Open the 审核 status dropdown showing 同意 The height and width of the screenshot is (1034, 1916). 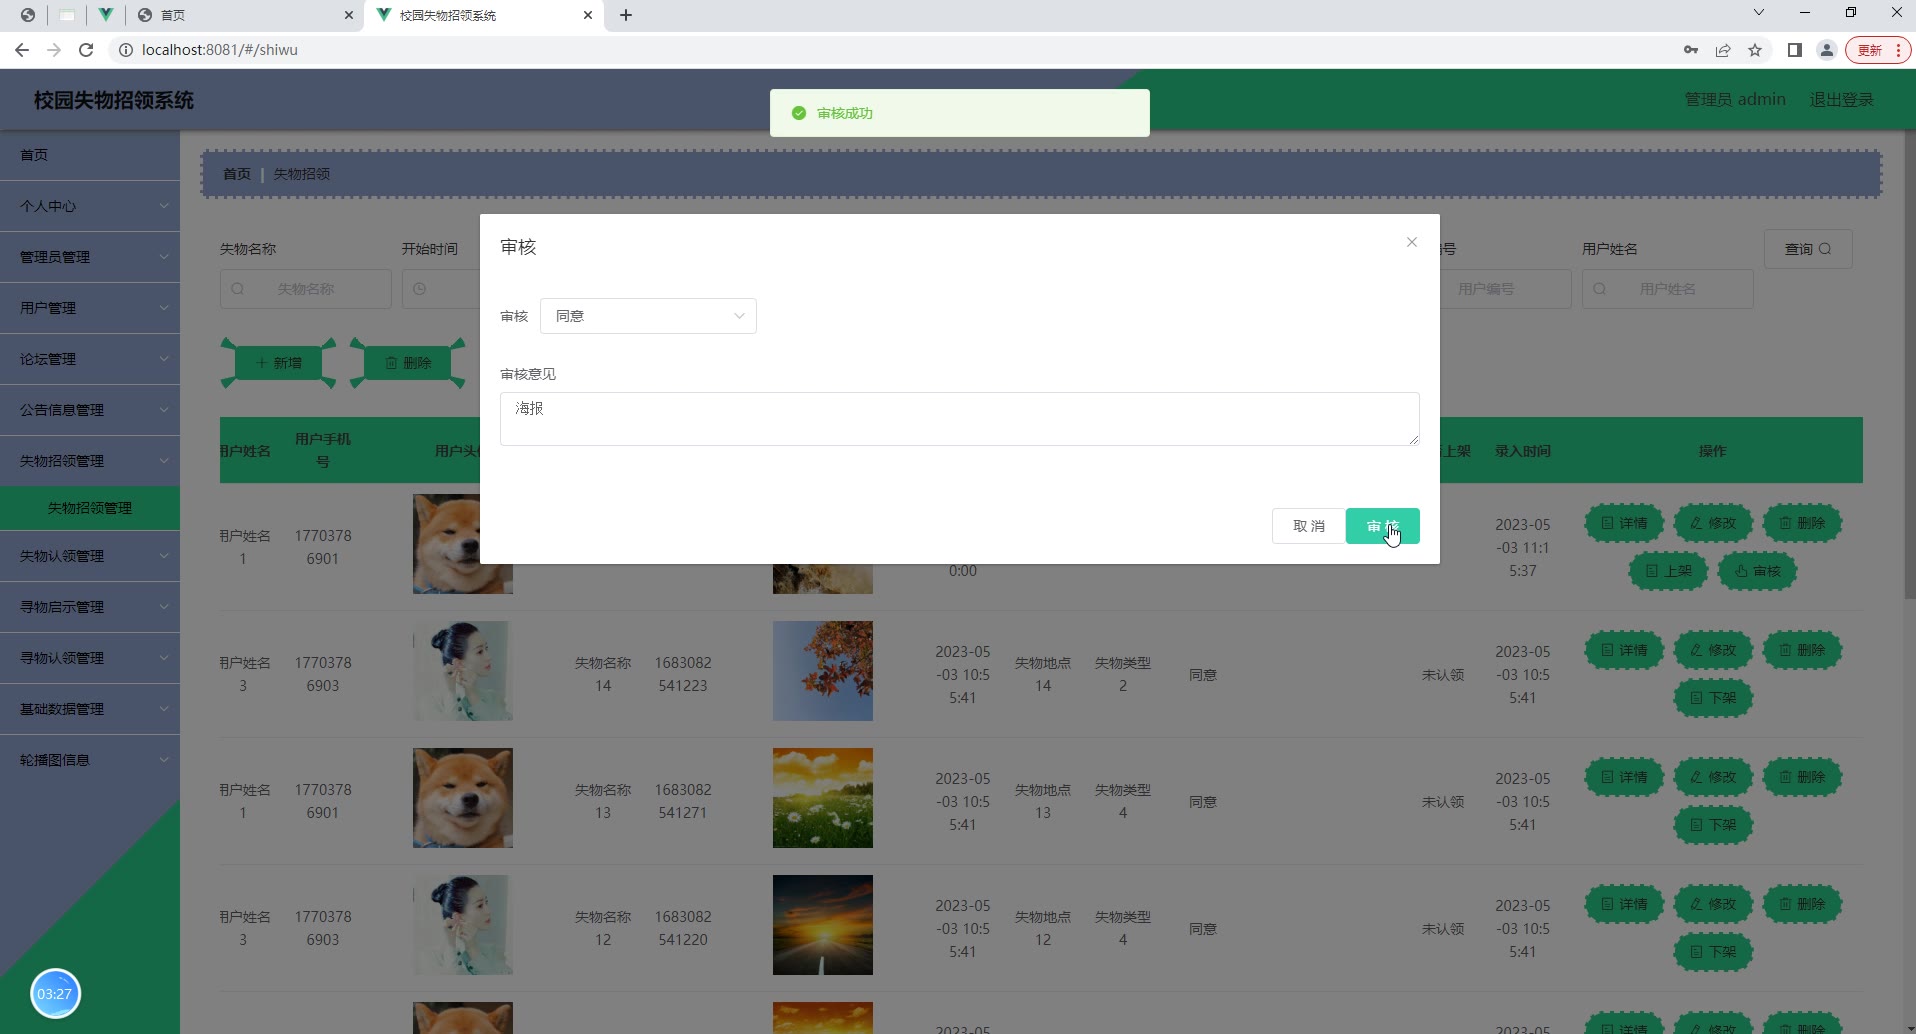[648, 316]
